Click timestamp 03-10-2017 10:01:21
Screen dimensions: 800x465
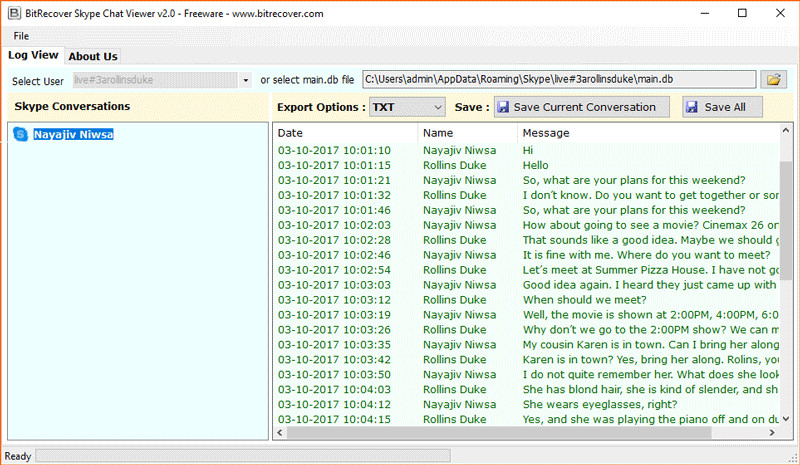pyautogui.click(x=334, y=180)
